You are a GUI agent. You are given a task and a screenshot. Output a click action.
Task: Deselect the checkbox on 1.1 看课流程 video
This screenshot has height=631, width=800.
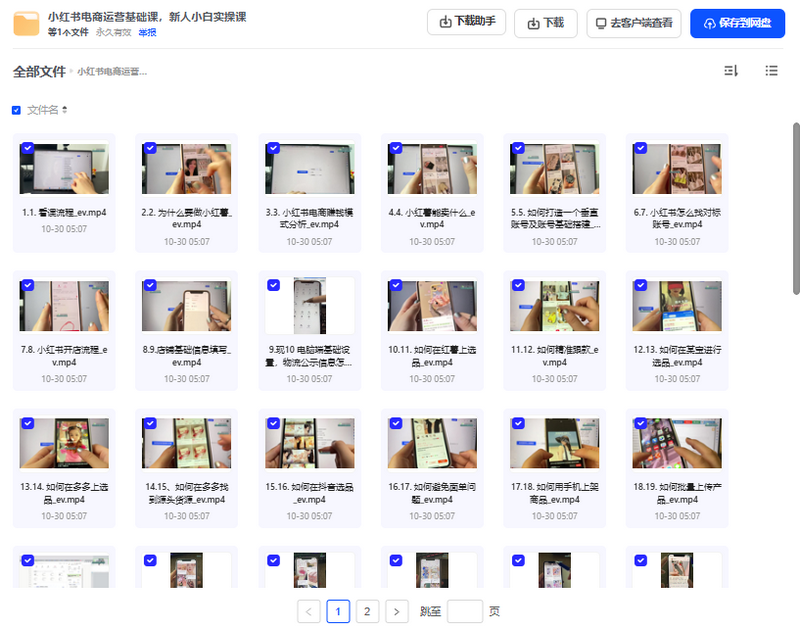27,148
